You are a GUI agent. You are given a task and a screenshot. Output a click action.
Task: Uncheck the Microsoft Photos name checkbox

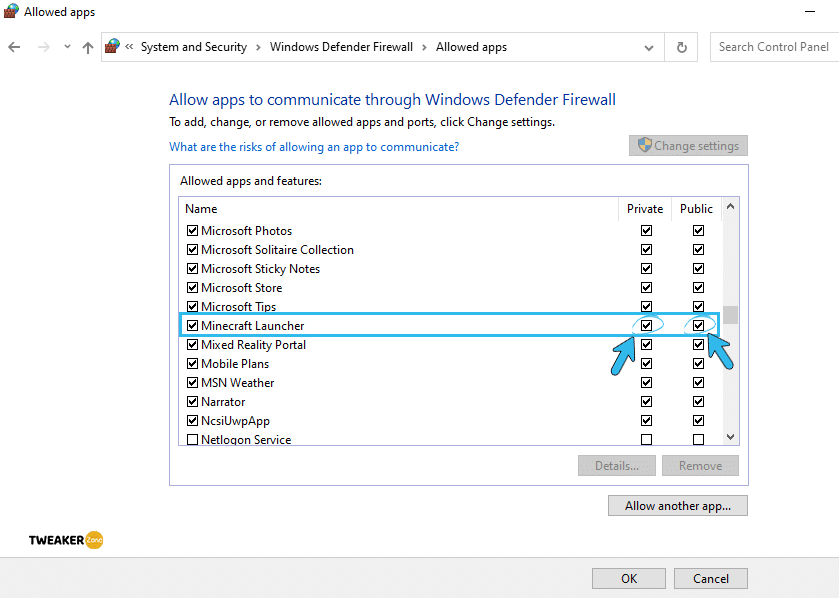[193, 231]
